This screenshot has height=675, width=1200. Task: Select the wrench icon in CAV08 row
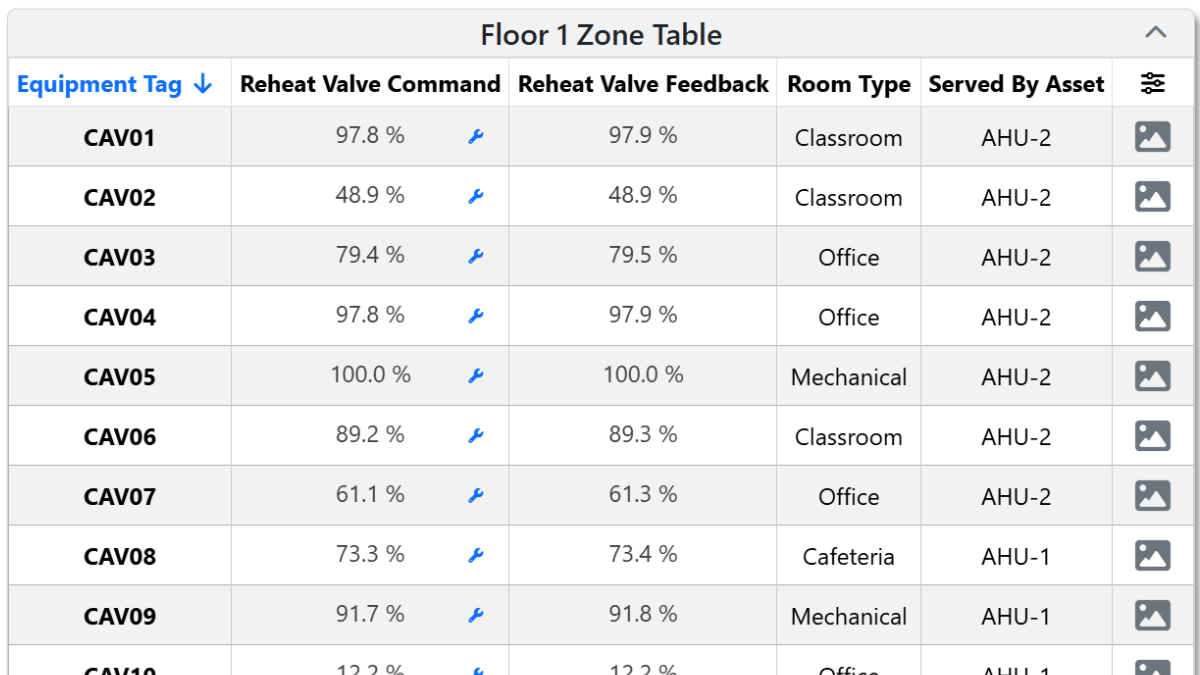pos(475,556)
